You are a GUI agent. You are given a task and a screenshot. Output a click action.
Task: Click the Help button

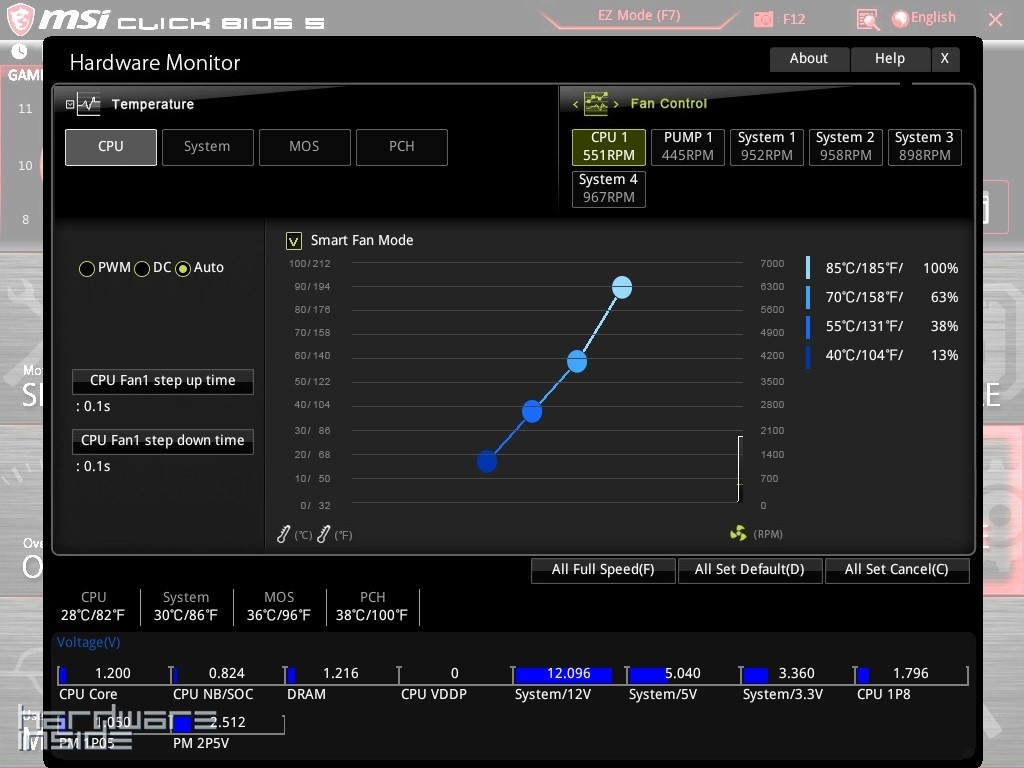[x=890, y=59]
